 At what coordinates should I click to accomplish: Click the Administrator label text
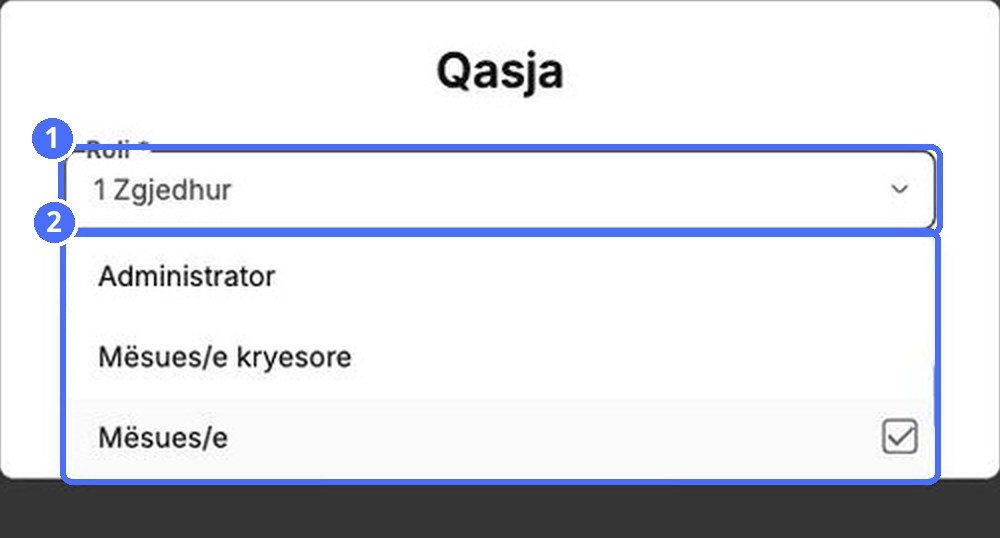tap(187, 277)
